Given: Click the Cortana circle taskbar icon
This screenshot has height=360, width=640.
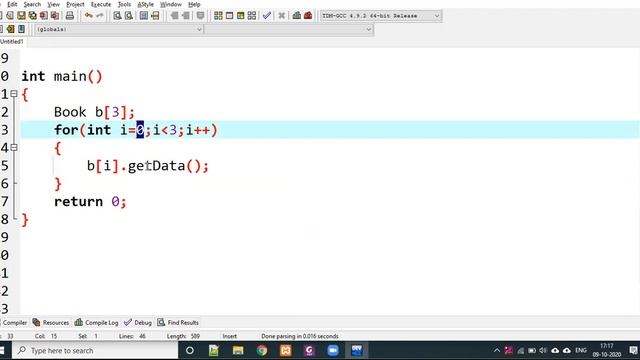Looking at the screenshot, I should click(x=190, y=350).
